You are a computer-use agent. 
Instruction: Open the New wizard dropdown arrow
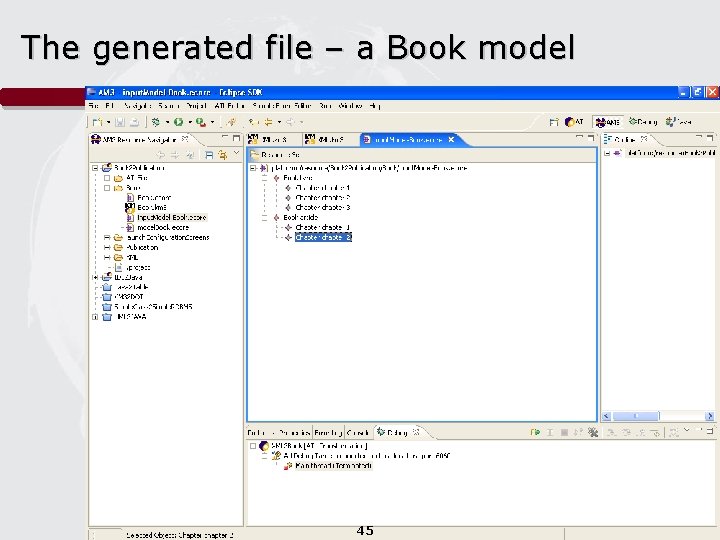click(108, 123)
